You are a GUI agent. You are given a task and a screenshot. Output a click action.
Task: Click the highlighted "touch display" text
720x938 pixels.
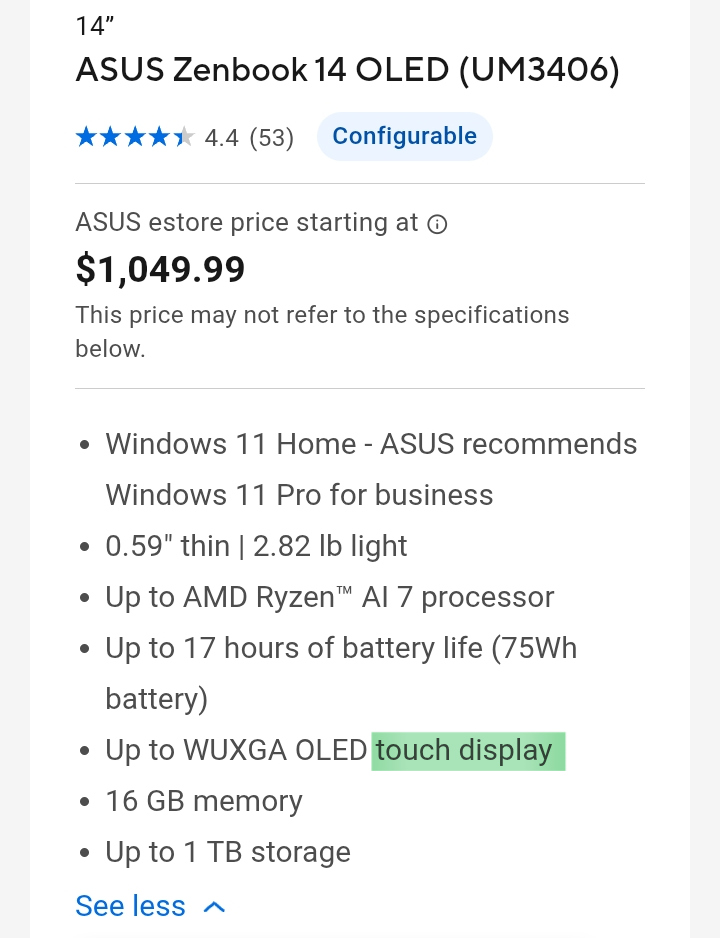click(x=466, y=751)
